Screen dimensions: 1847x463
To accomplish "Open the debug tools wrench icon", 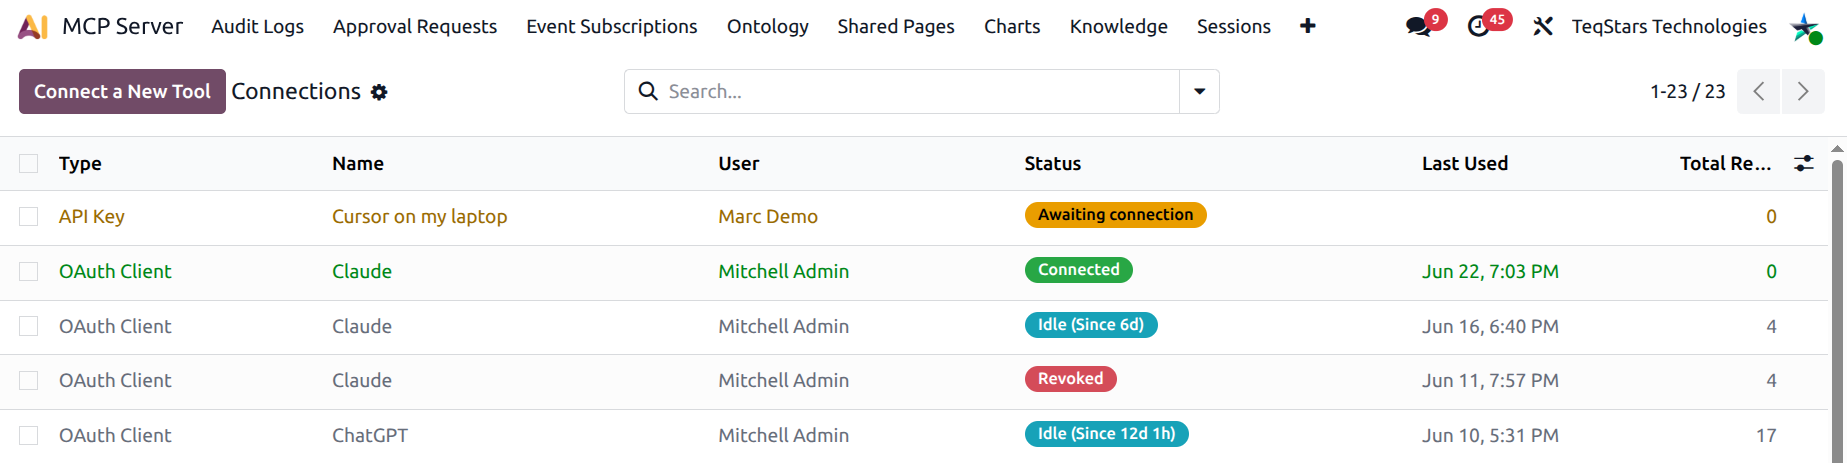I will 1543,27.
